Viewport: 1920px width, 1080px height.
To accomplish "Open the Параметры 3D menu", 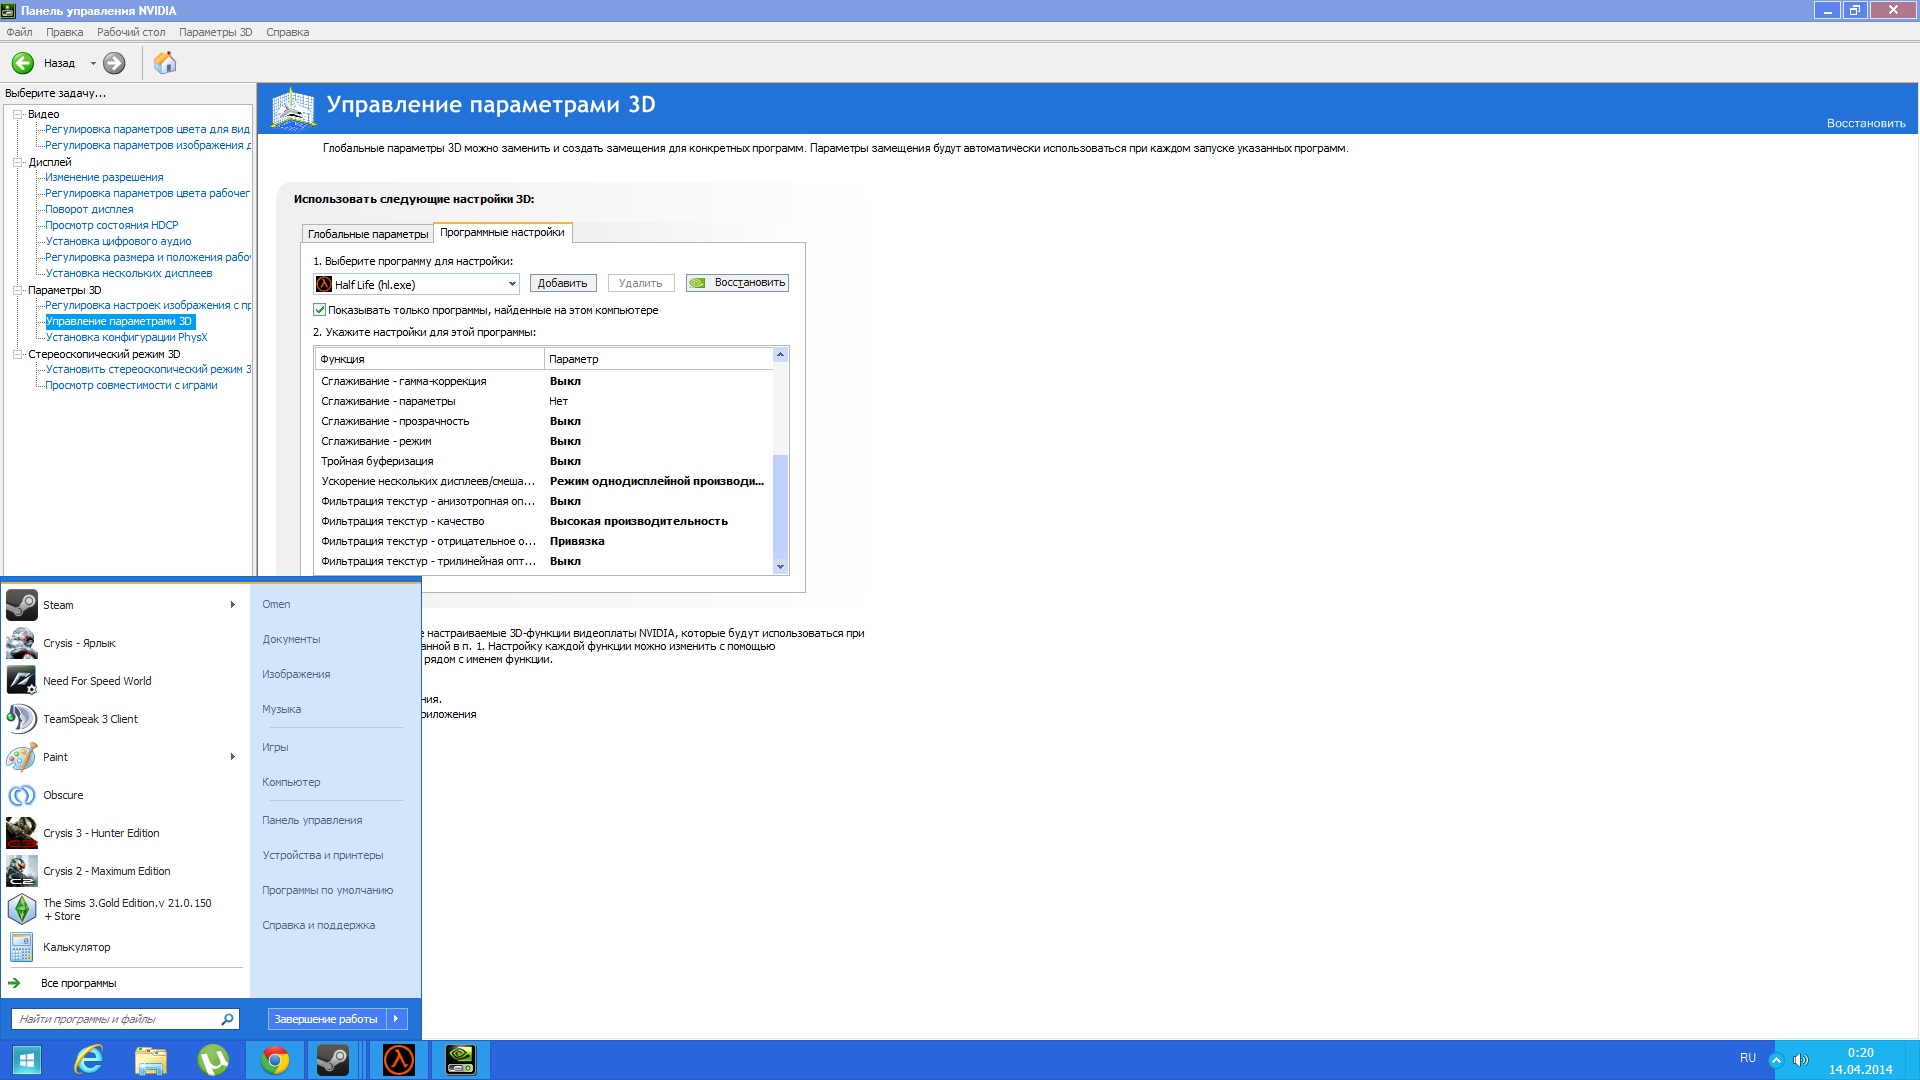I will click(x=215, y=32).
